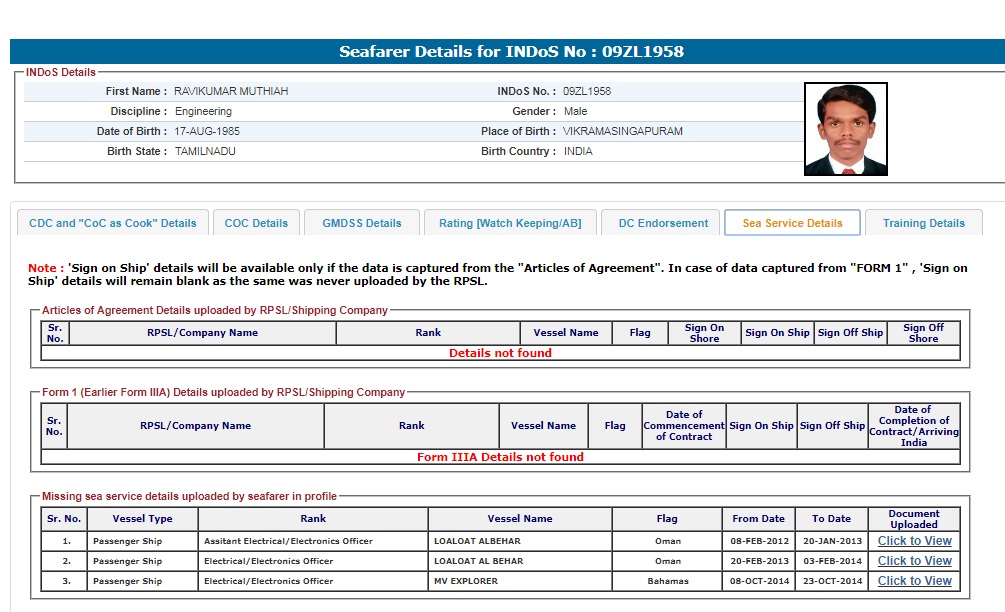The image size is (1005, 612).
Task: Click the From Date column header
Action: [758, 519]
